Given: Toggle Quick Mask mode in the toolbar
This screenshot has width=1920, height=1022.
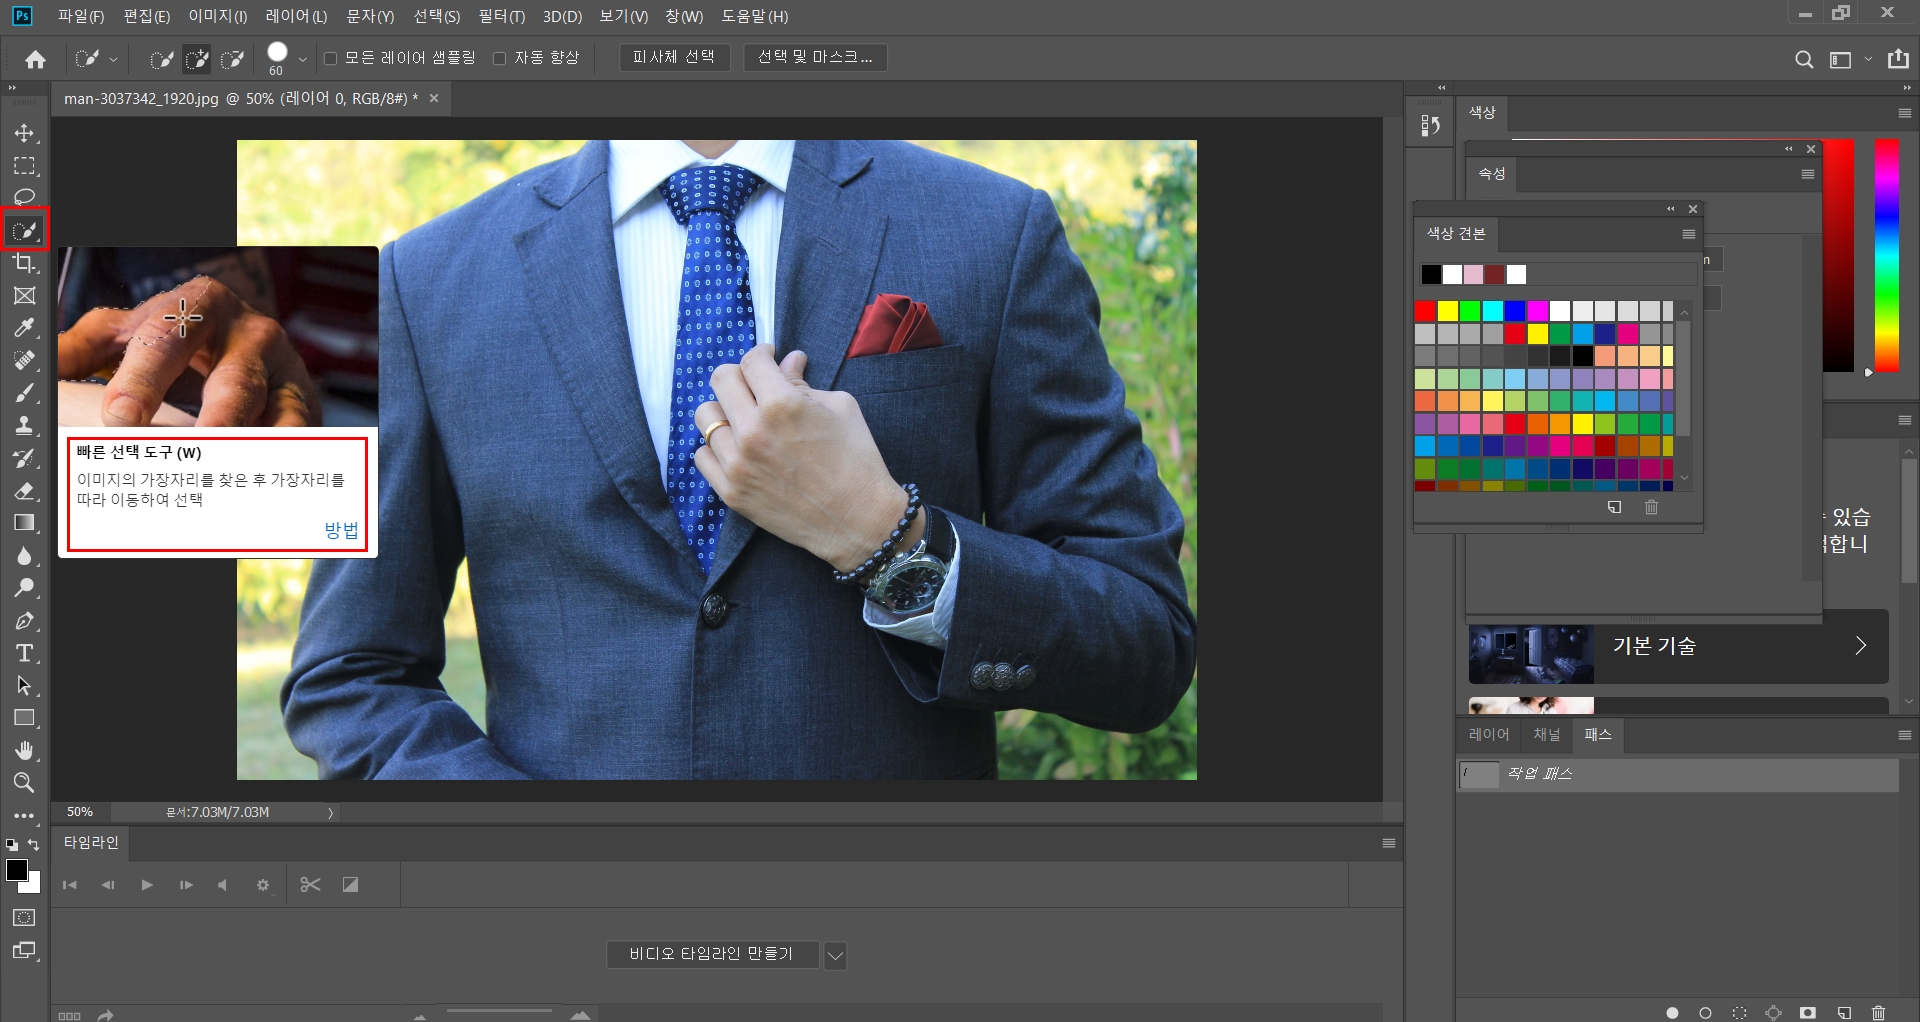Looking at the screenshot, I should [x=24, y=918].
